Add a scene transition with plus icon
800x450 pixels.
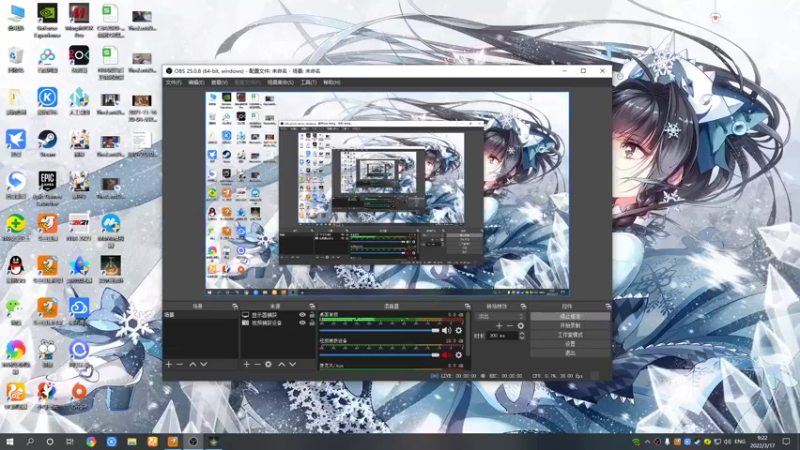pos(499,326)
